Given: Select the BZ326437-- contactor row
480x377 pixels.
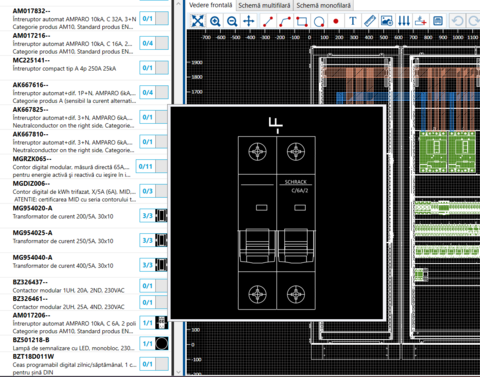Looking at the screenshot, I should (x=85, y=286).
